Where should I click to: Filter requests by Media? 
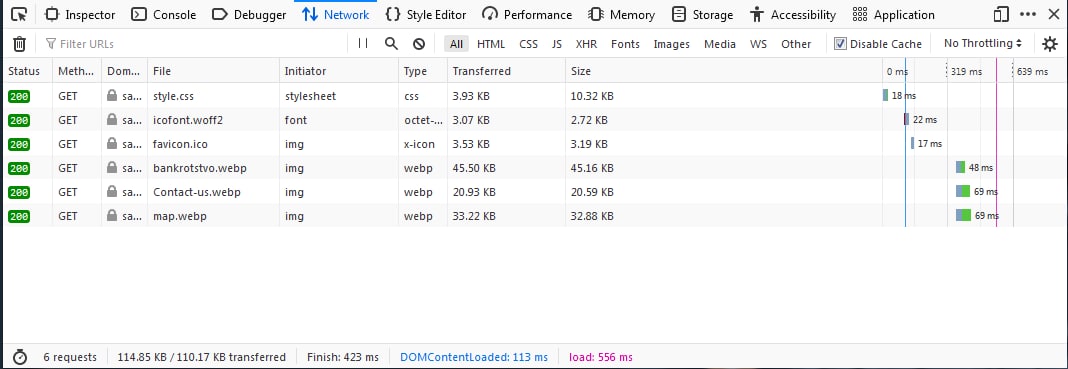click(720, 44)
